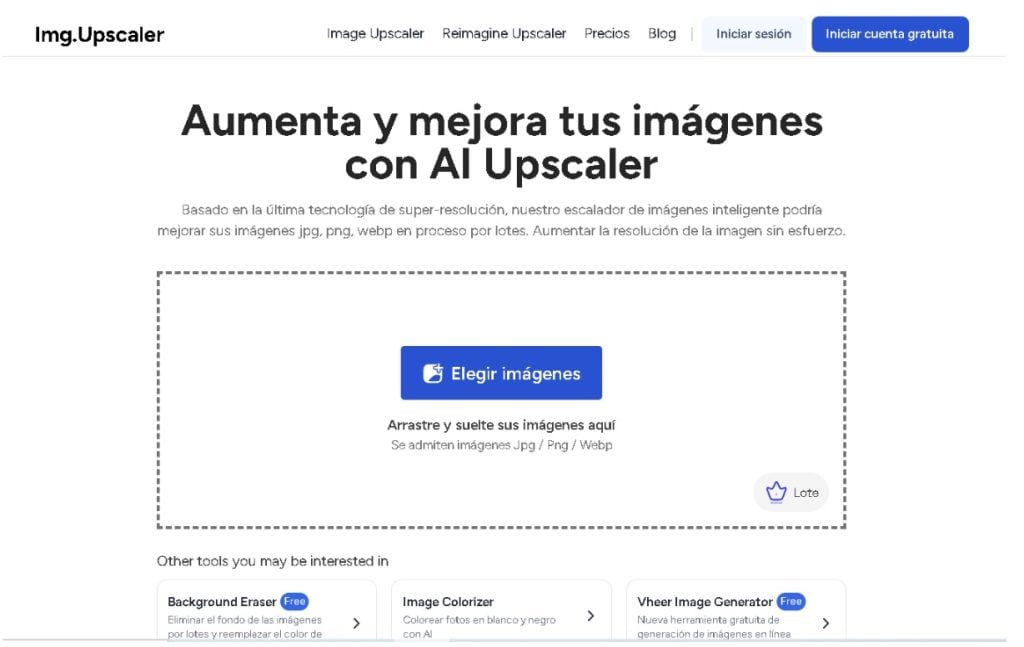Visit the Blog from the top navigation

click(x=662, y=34)
